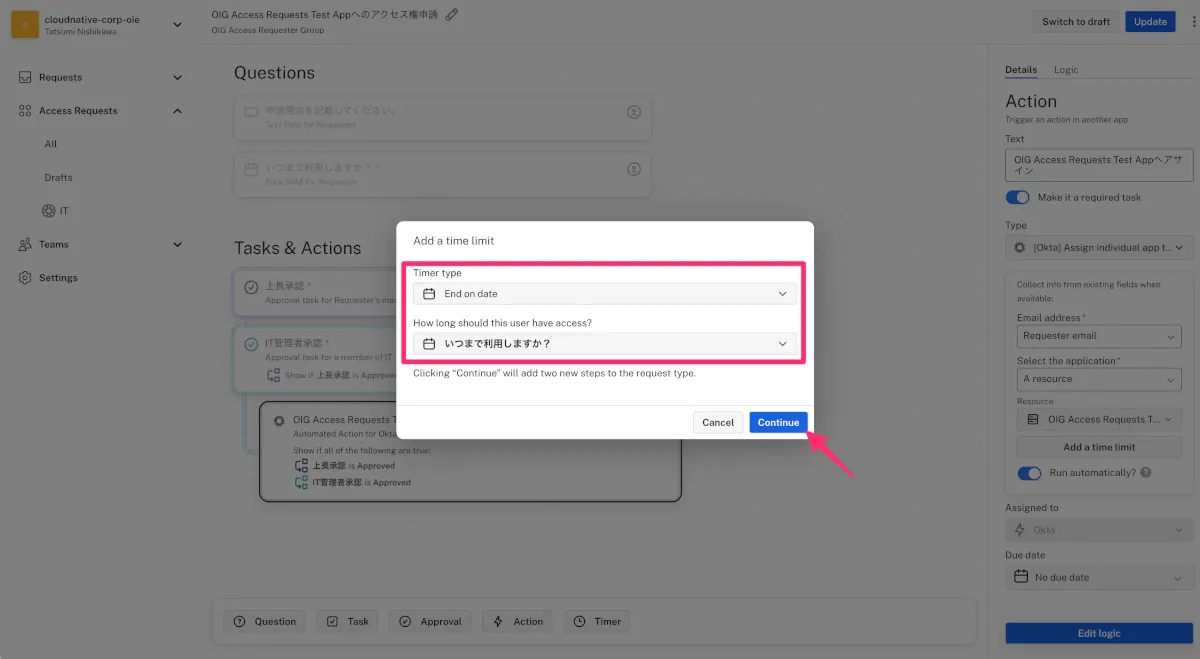Cancel the Add a time limit dialog
Image resolution: width=1200 pixels, height=659 pixels.
[x=718, y=422]
